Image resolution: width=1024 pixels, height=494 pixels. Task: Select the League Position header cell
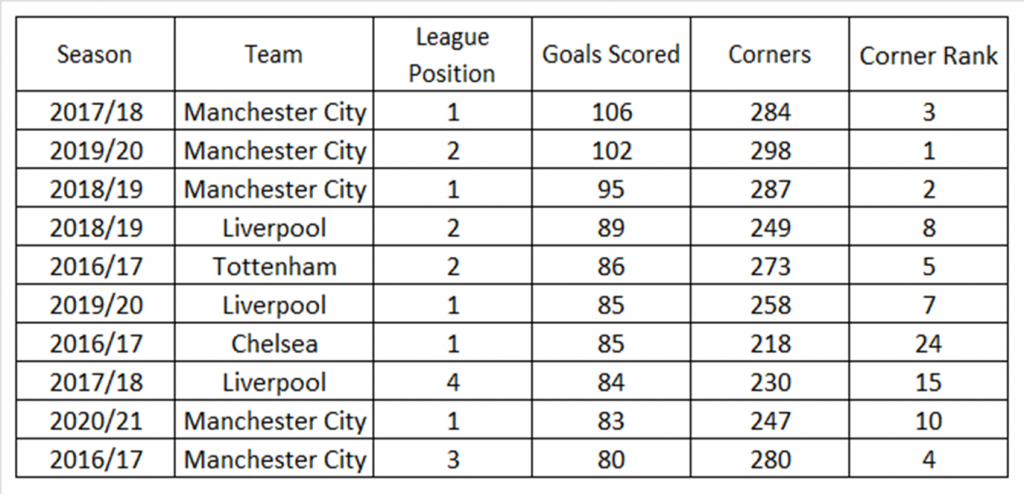pyautogui.click(x=453, y=54)
